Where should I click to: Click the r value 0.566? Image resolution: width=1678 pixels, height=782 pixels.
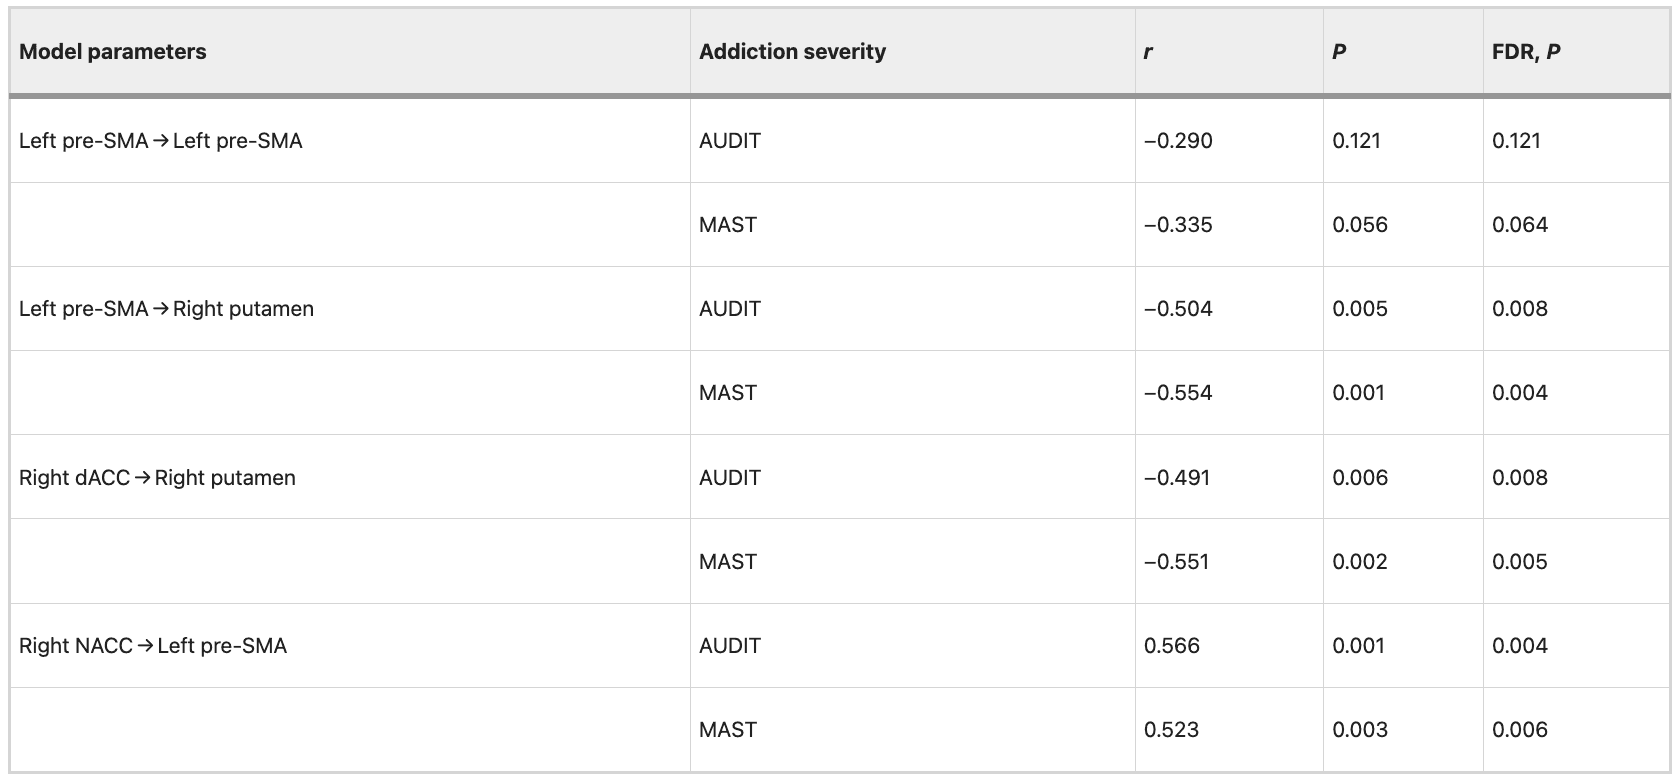1172,646
